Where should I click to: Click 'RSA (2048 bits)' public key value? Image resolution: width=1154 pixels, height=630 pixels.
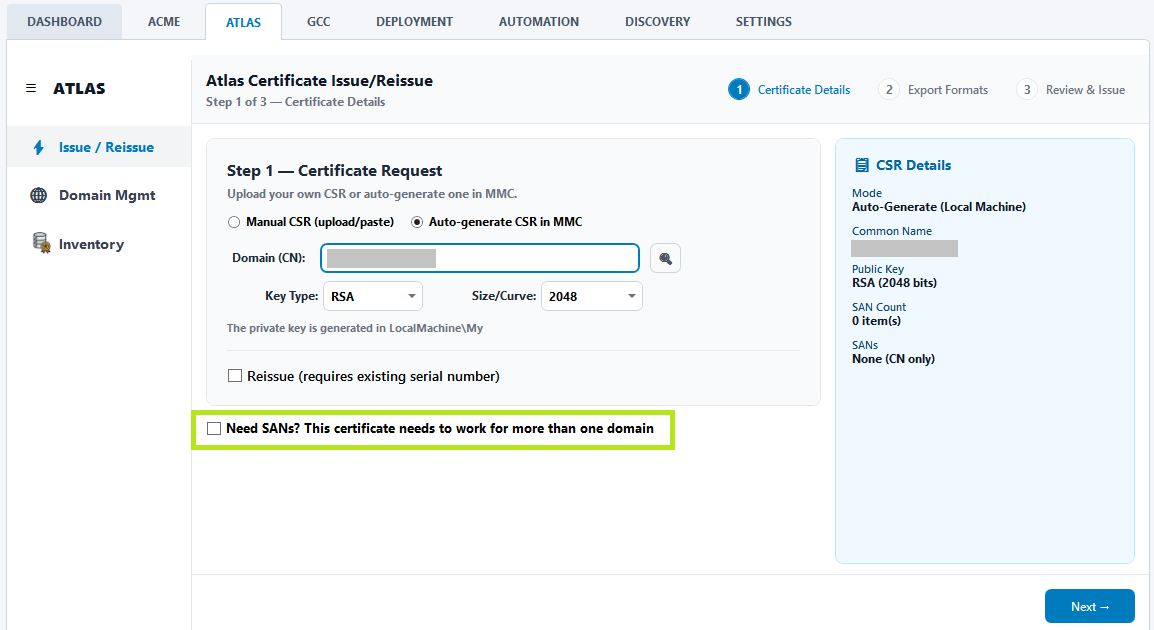[x=894, y=283]
